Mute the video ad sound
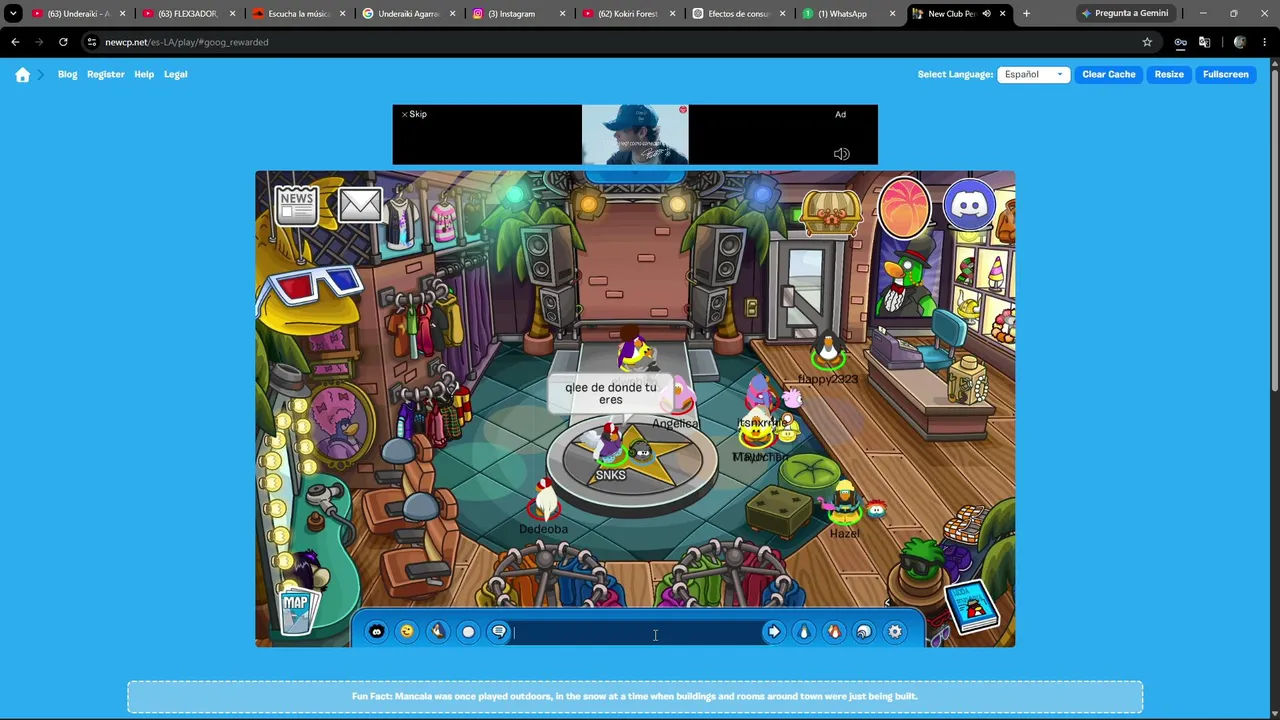 [x=842, y=154]
